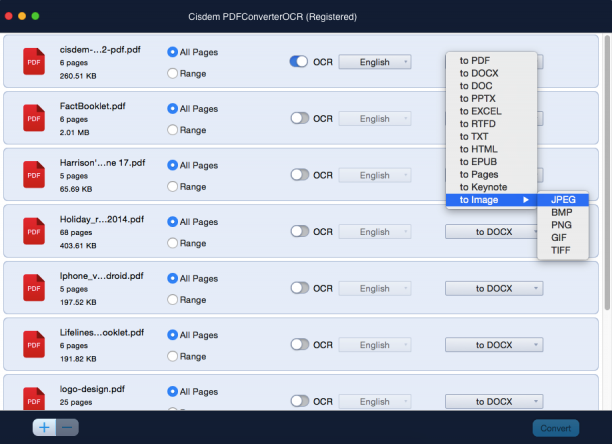Open 'to DOCX' format dropdown for Holiday_r...2014.pdf
This screenshot has height=444, width=612.
click(491, 232)
